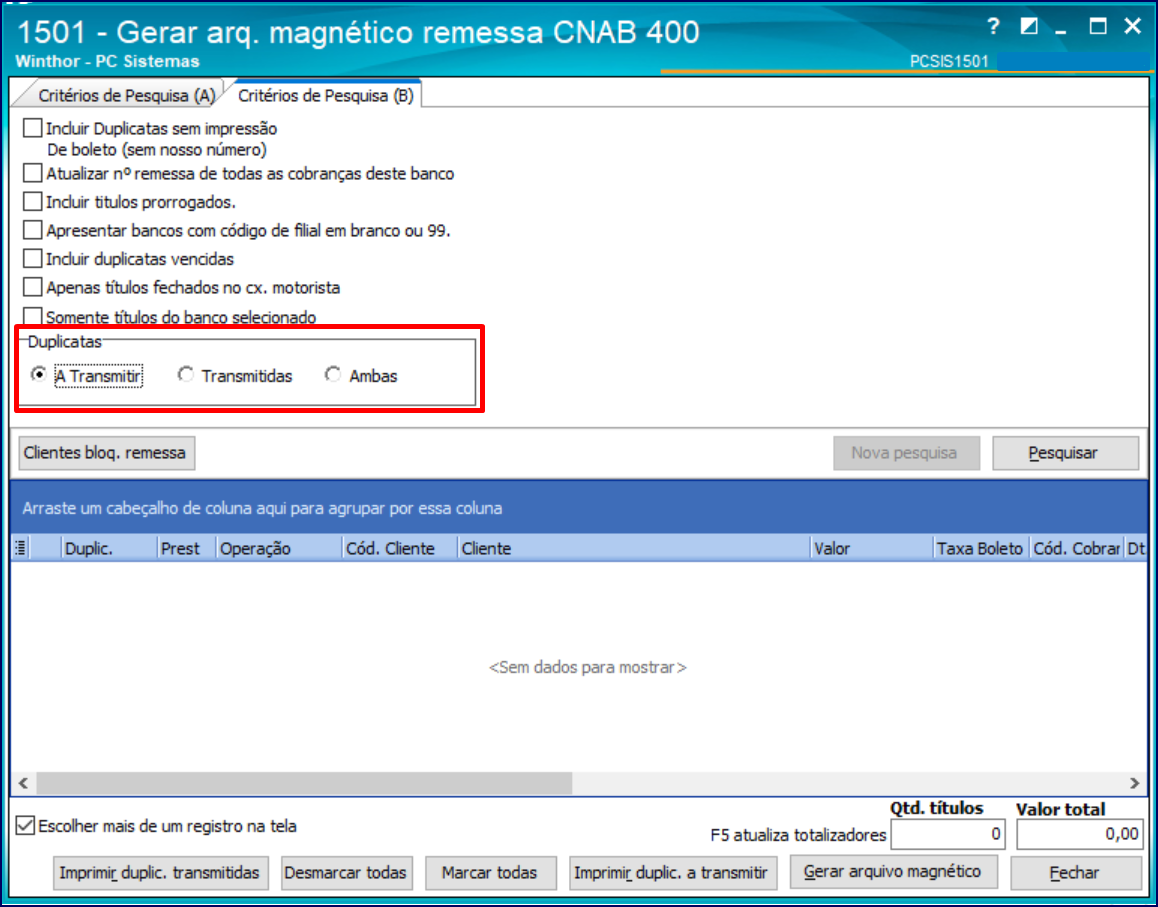1158x907 pixels.
Task: Switch to Critérios de Pesquisa (A) tab
Action: pyautogui.click(x=126, y=95)
